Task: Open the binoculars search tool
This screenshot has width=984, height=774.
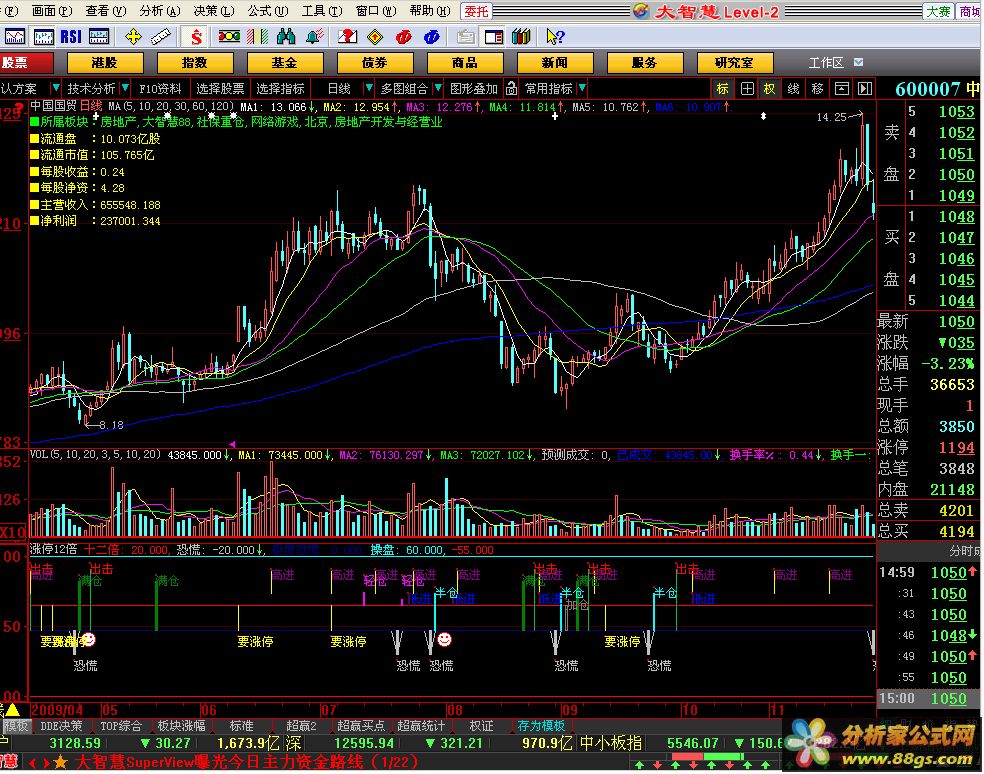Action: click(286, 36)
